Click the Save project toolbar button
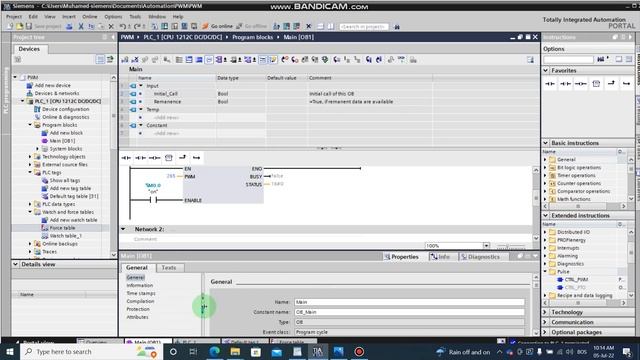Viewport: 640px width, 360px height. click(44, 26)
